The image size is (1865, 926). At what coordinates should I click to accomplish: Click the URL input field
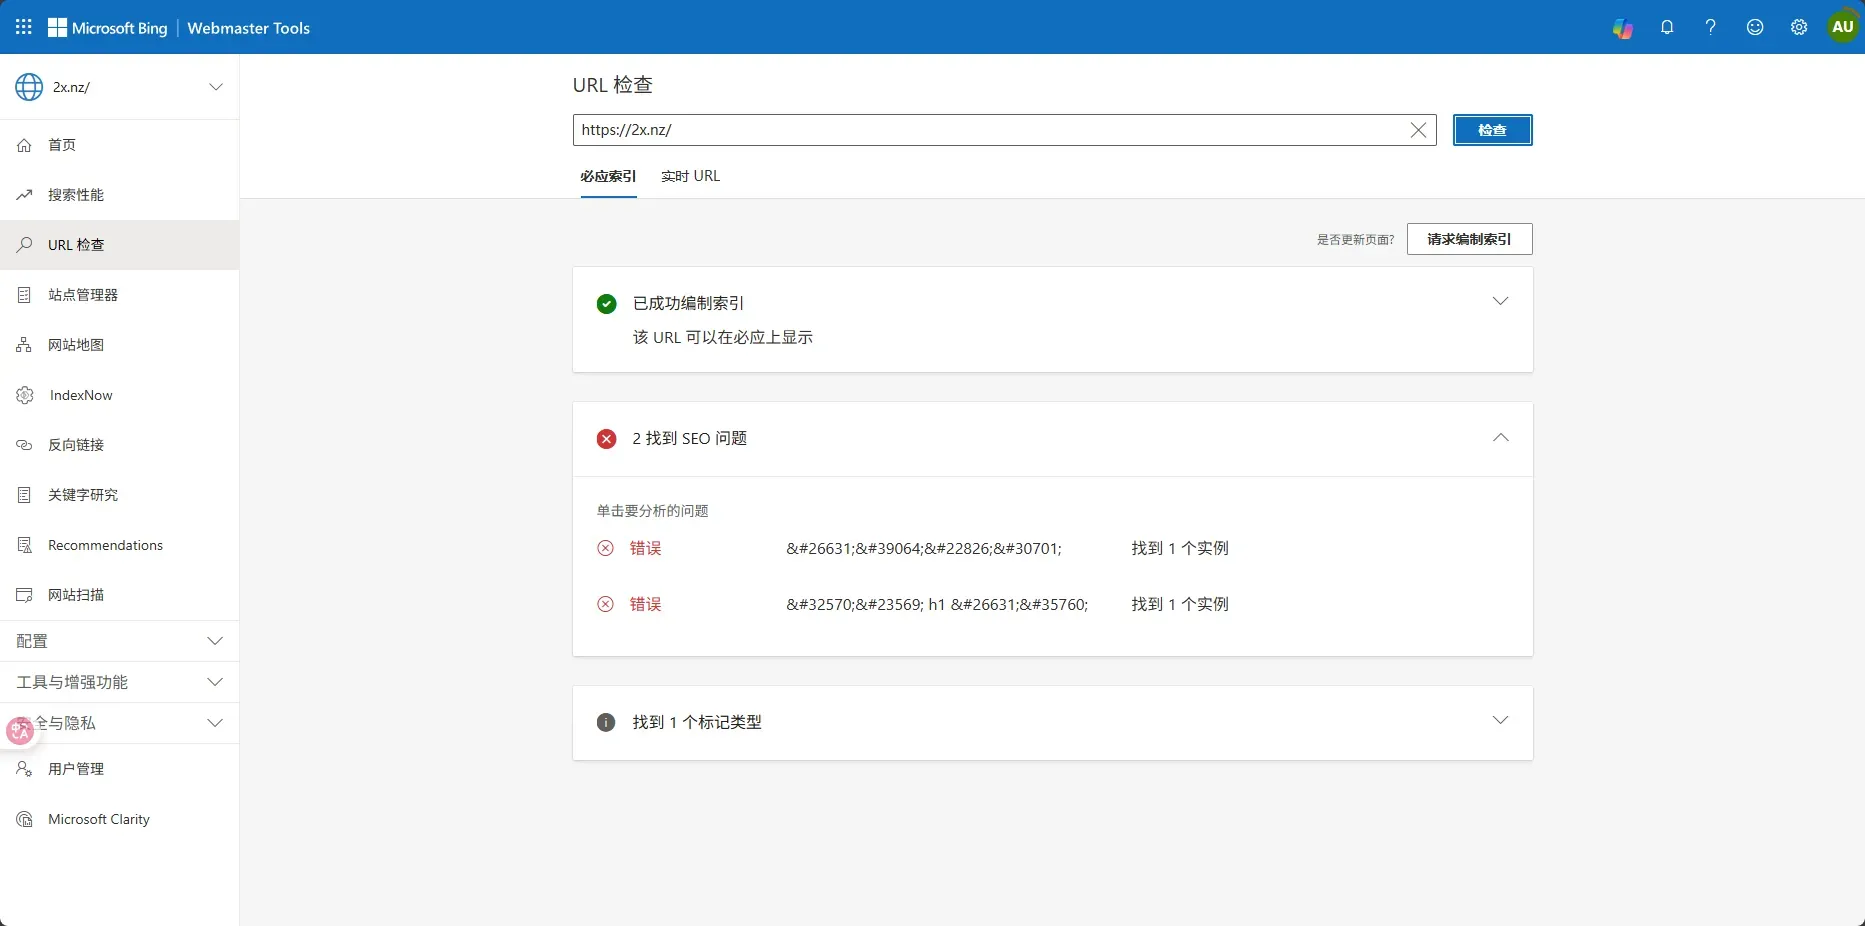point(988,130)
